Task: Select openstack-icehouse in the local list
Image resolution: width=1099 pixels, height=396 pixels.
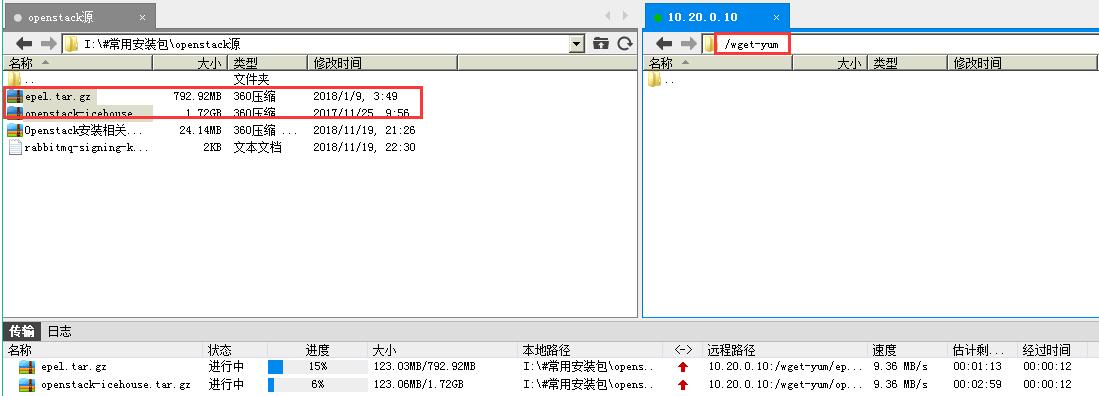Action: [x=78, y=113]
